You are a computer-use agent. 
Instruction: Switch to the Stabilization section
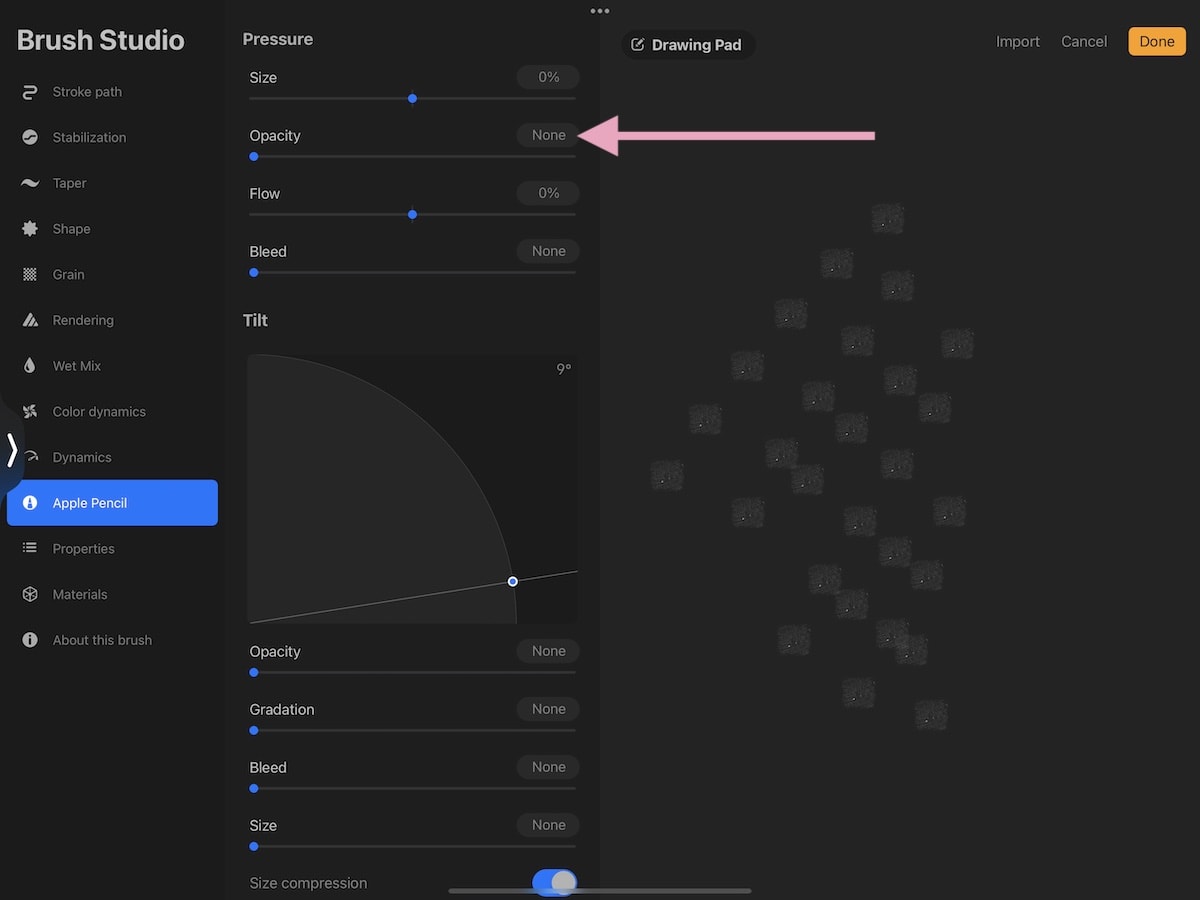pos(112,137)
